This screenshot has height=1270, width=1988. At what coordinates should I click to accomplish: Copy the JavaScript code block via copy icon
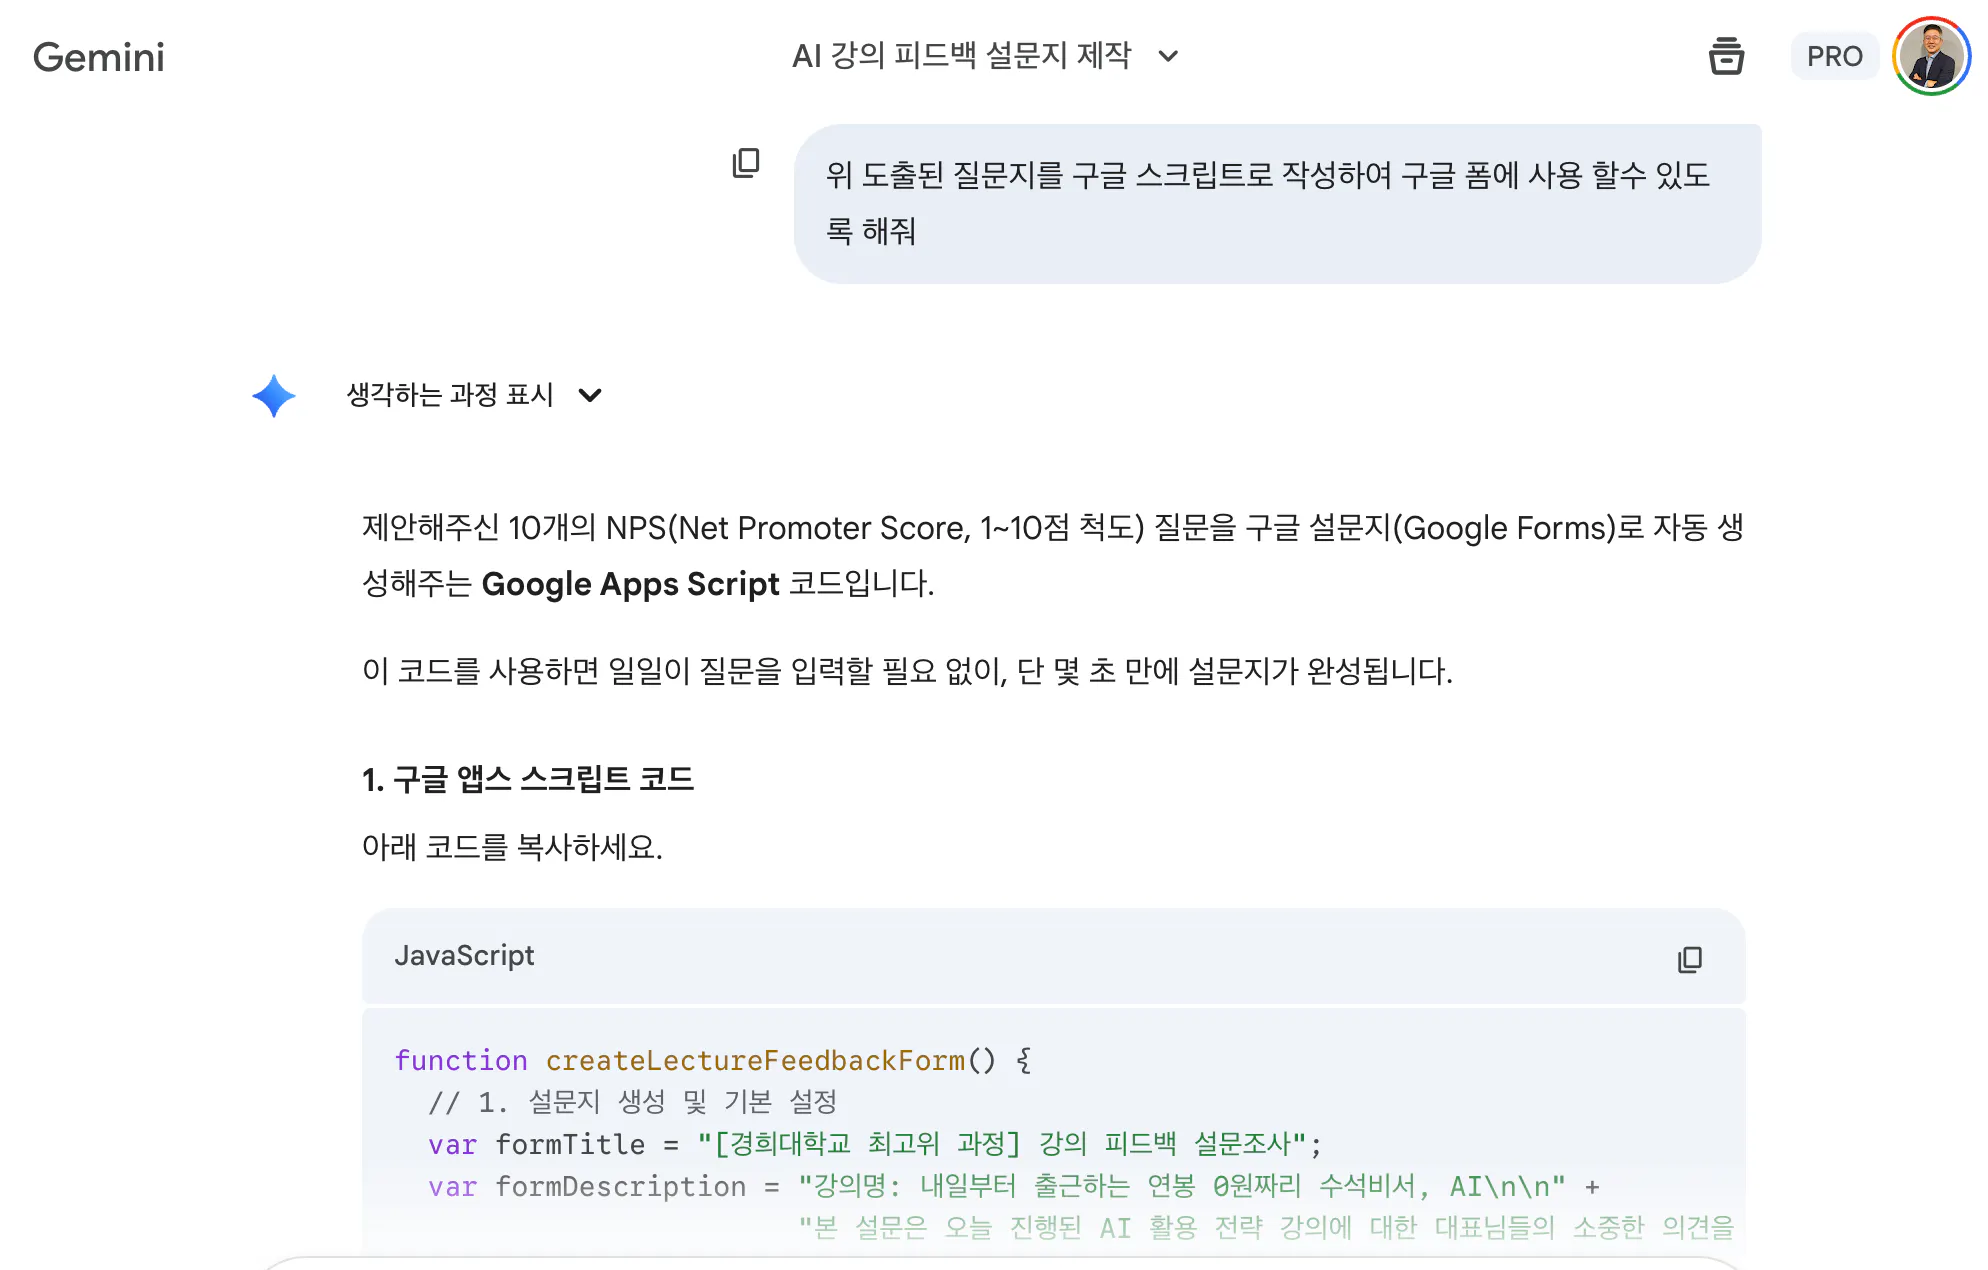(1689, 959)
